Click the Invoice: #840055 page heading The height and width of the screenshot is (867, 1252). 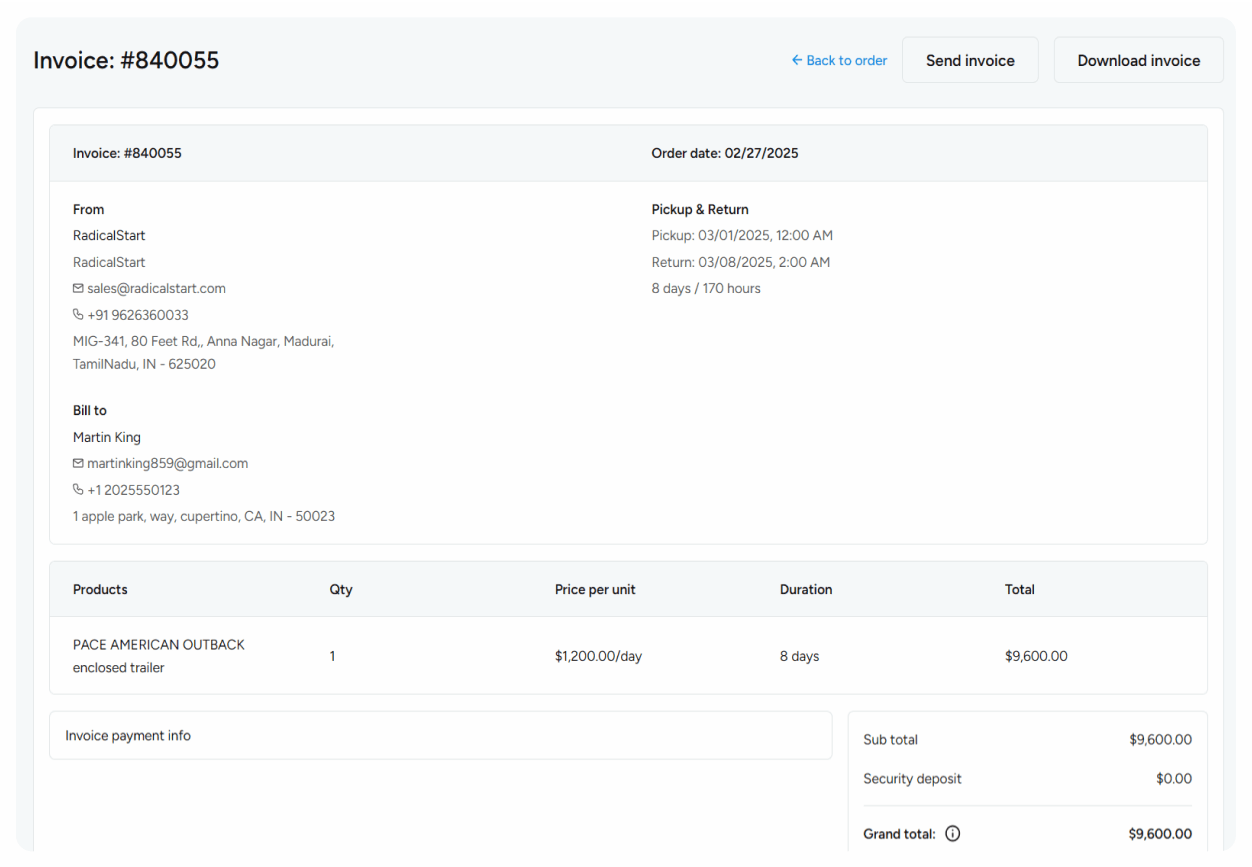click(x=126, y=60)
